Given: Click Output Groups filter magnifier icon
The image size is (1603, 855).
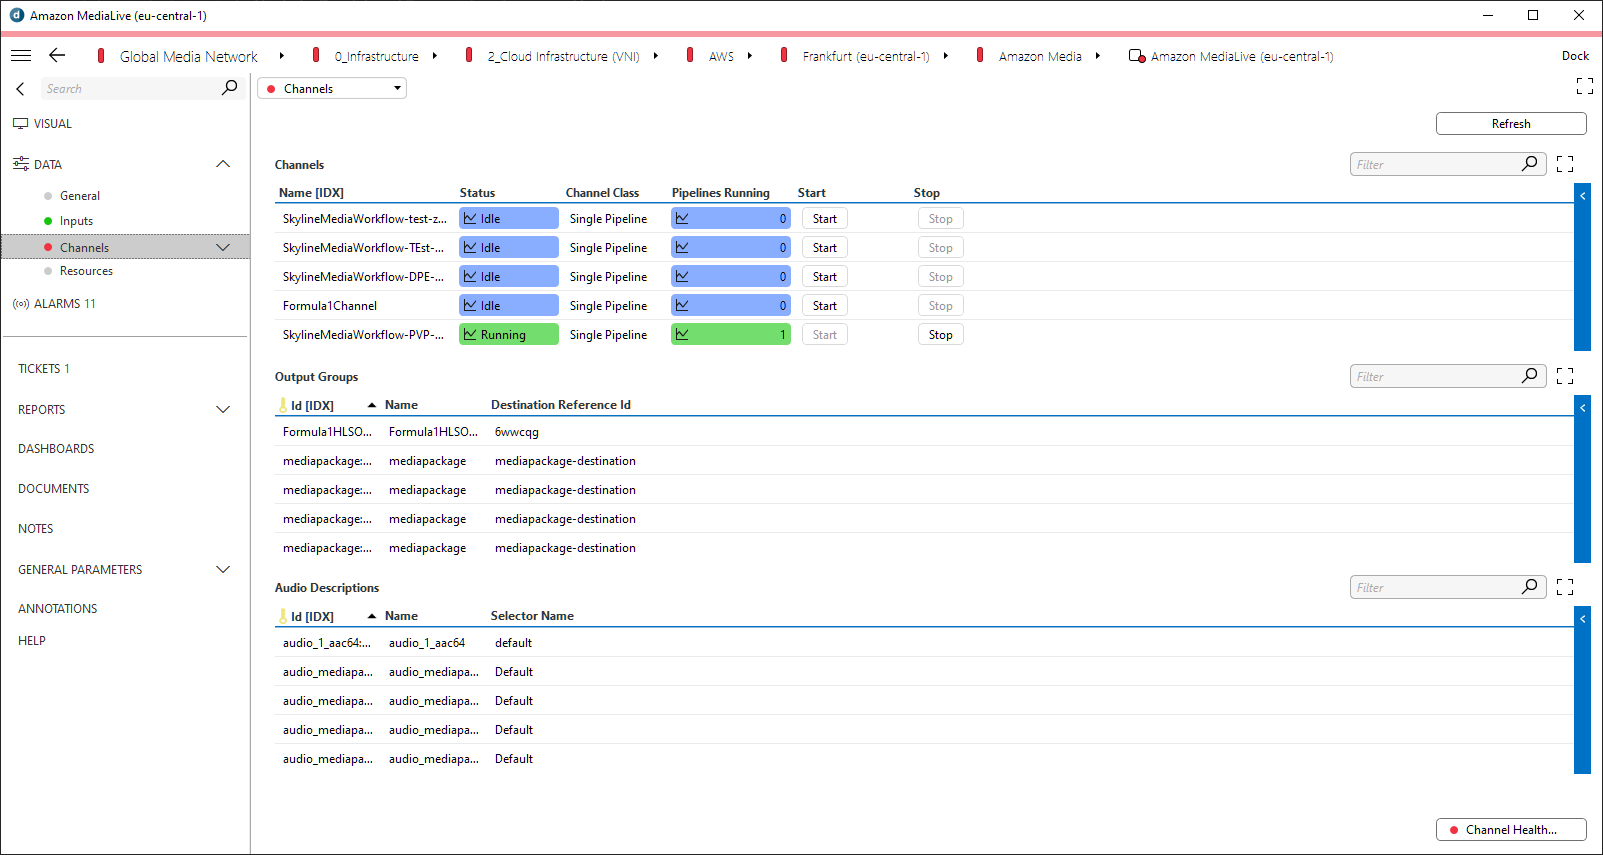Looking at the screenshot, I should [x=1530, y=376].
